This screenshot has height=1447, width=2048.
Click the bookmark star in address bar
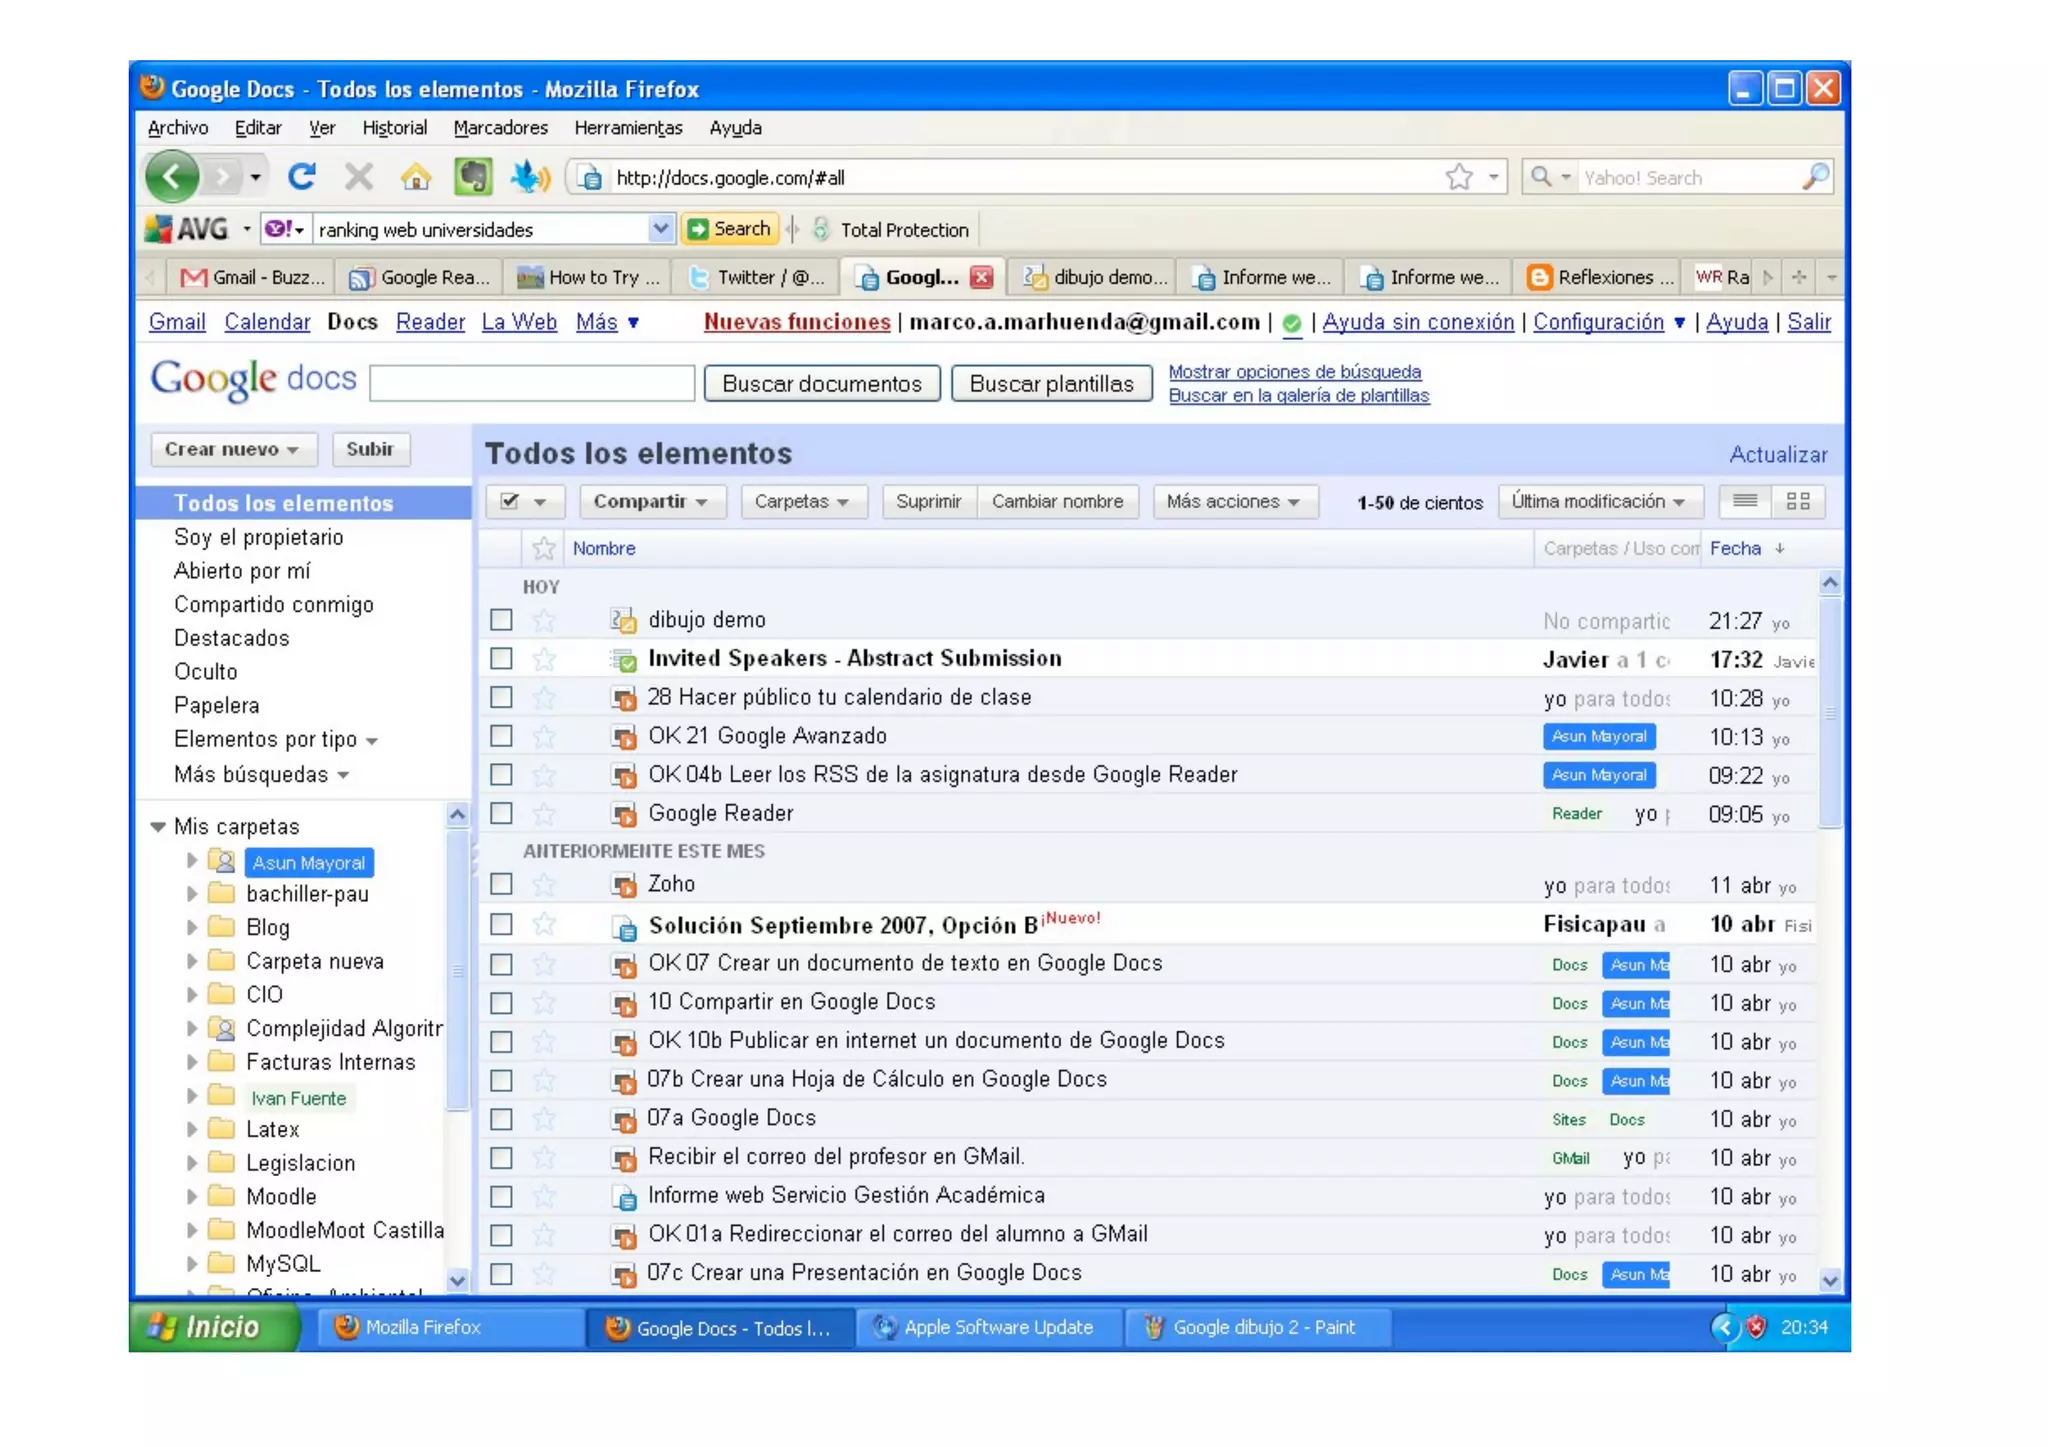click(x=1458, y=177)
